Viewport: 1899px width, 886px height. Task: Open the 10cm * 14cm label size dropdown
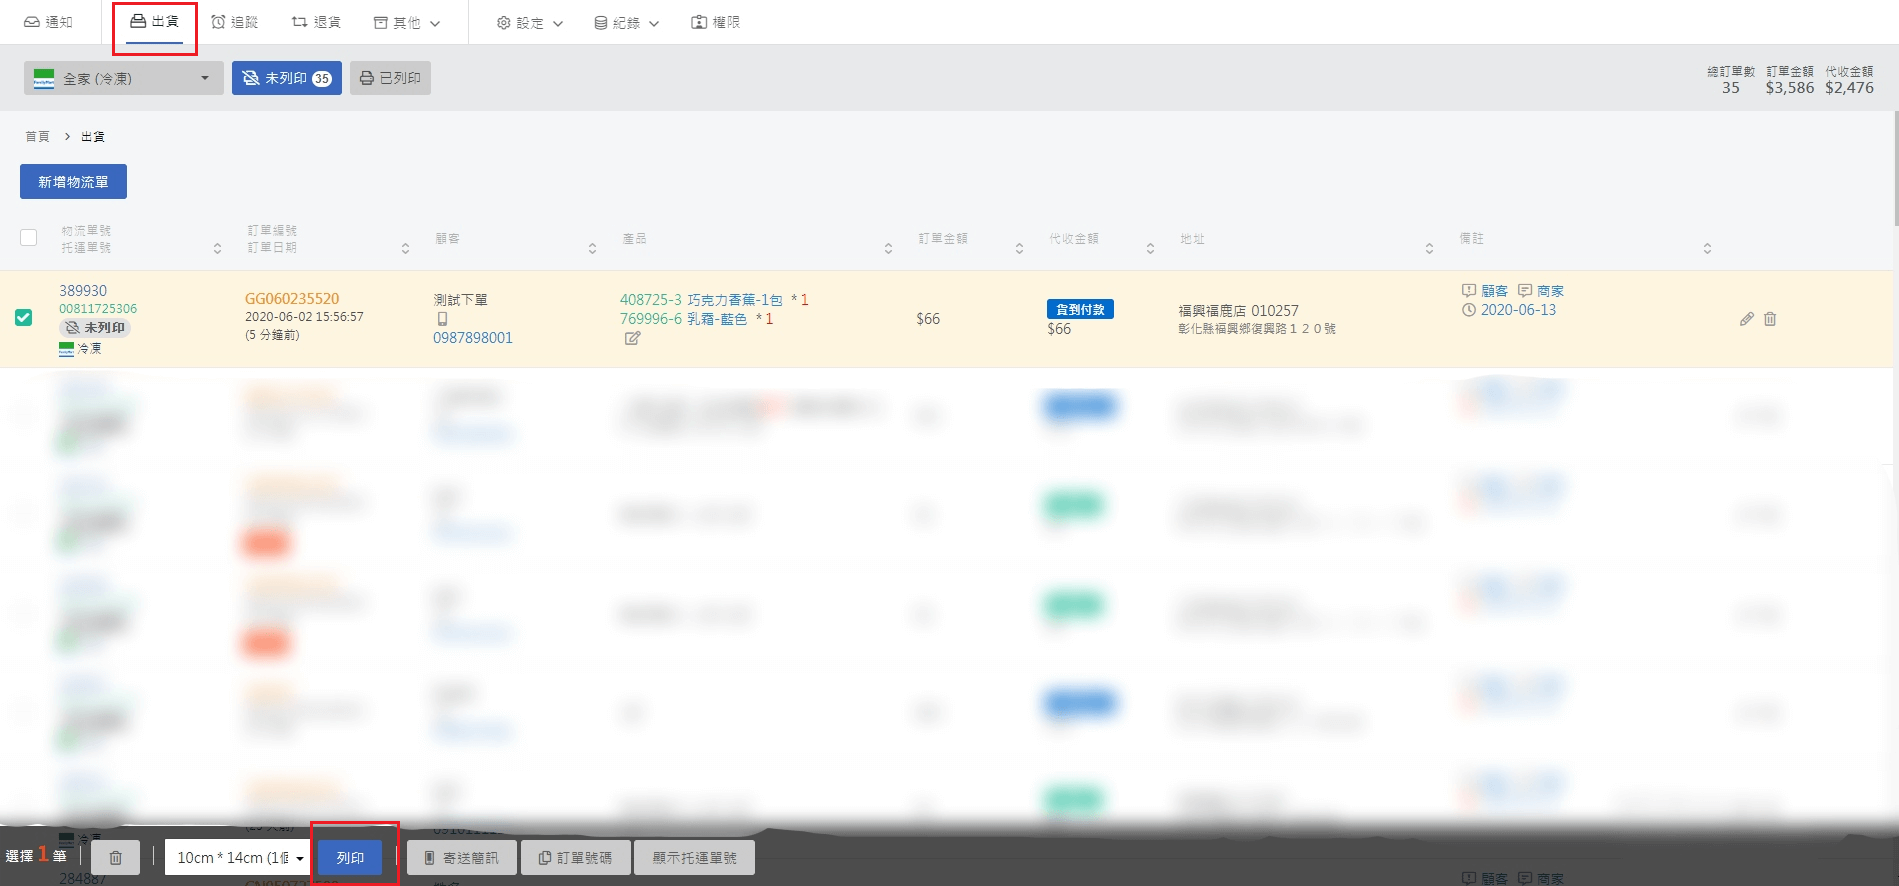point(239,858)
